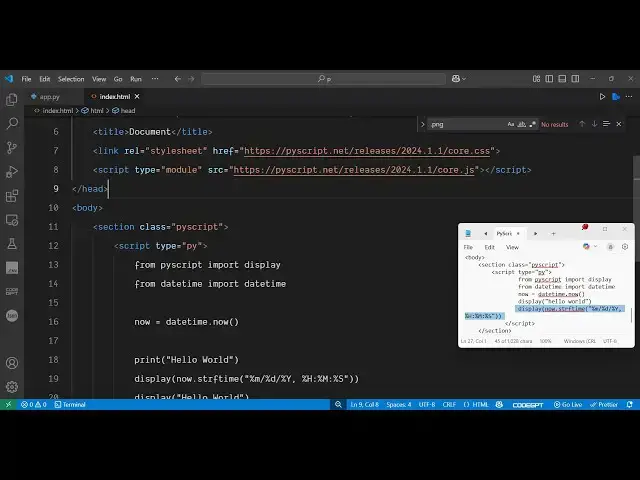Open the blue Docker icon in editor toolbar

pyautogui.click(x=616, y=96)
